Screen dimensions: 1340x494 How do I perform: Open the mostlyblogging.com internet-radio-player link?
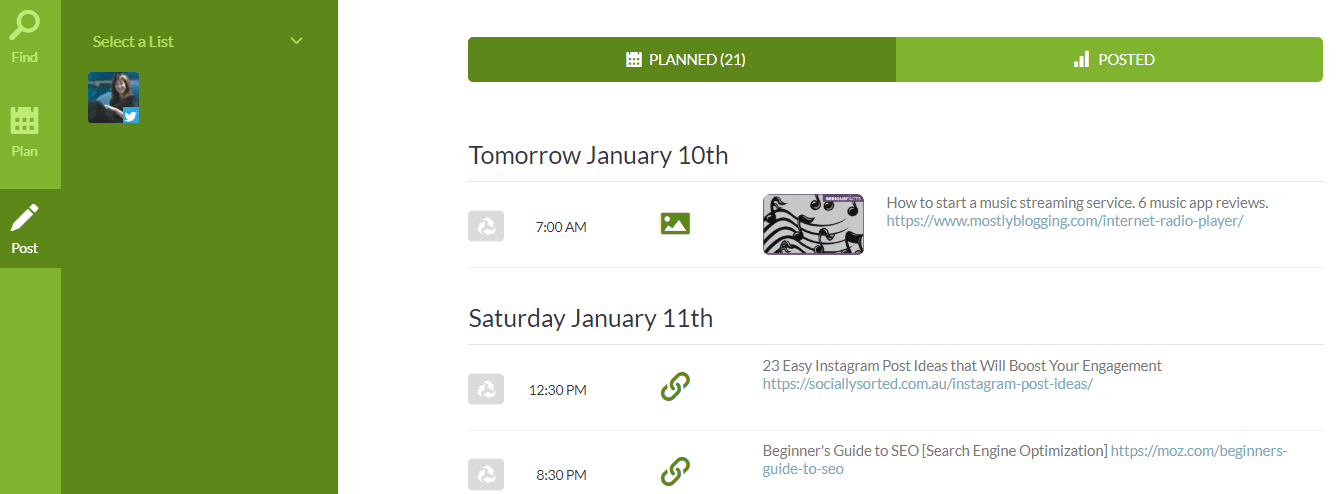[x=1065, y=220]
